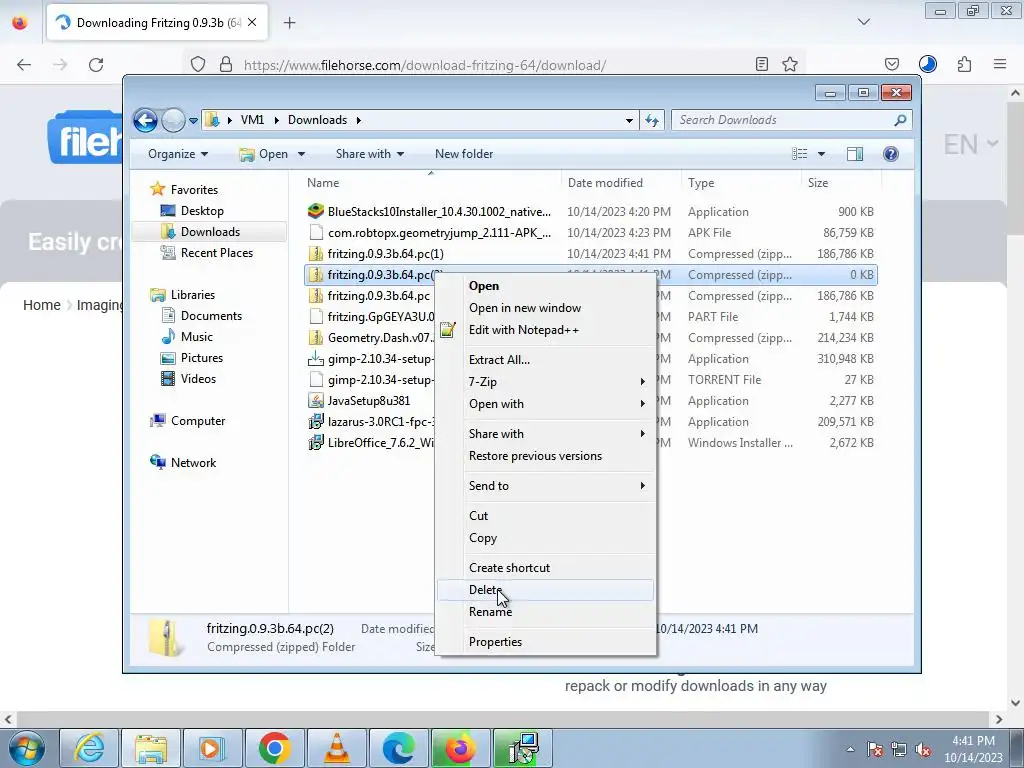Click the Explorer forward navigation arrow
Screen dimensions: 1024x768
click(x=173, y=120)
